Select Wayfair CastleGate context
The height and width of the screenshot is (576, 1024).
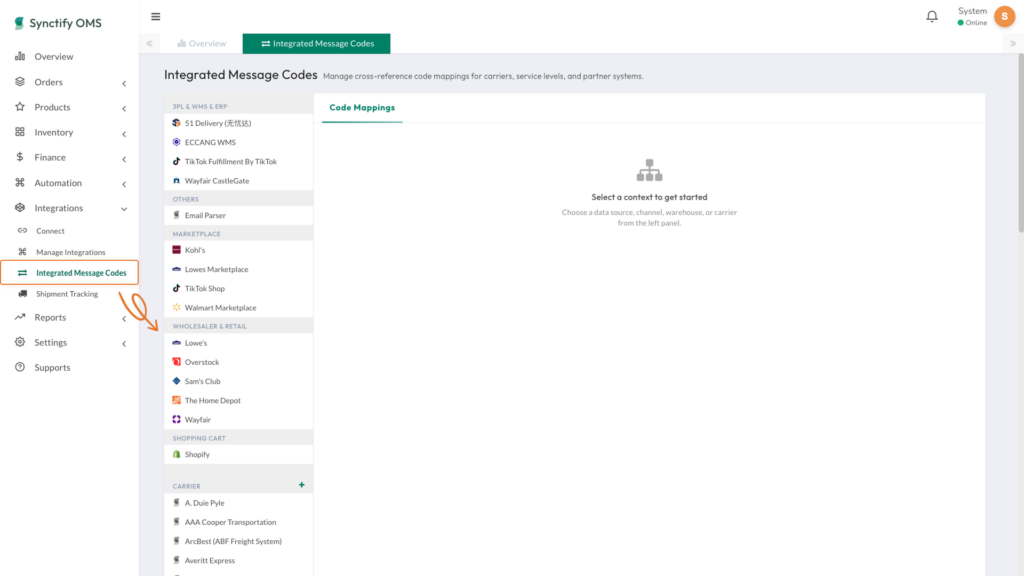[238, 180]
